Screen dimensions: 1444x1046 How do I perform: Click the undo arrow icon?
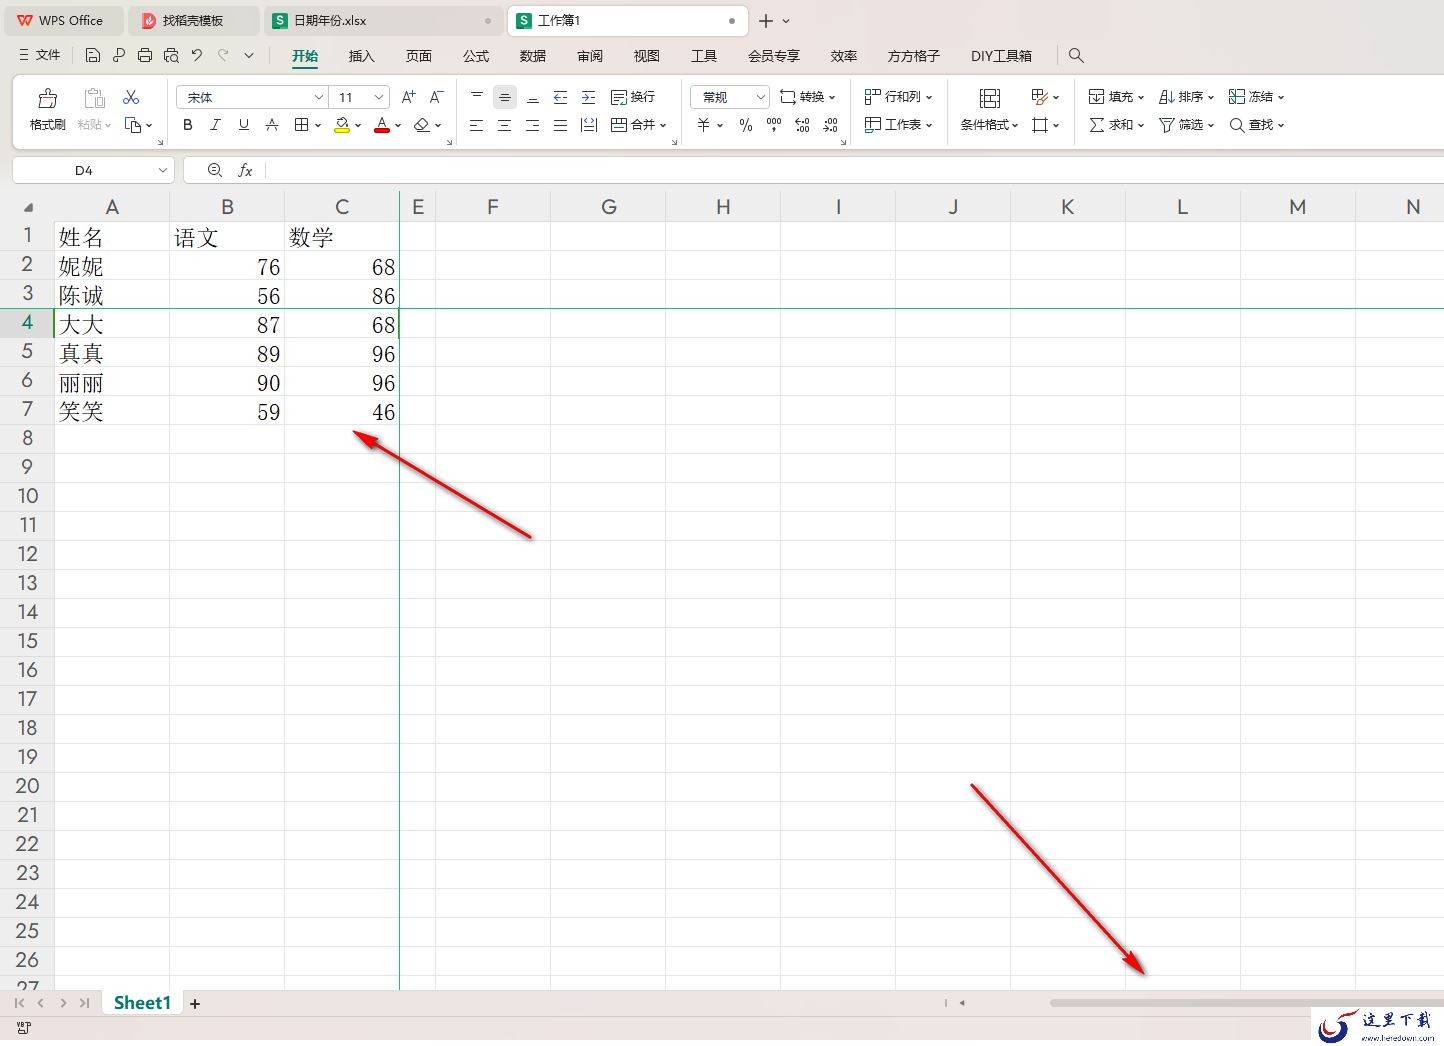197,56
